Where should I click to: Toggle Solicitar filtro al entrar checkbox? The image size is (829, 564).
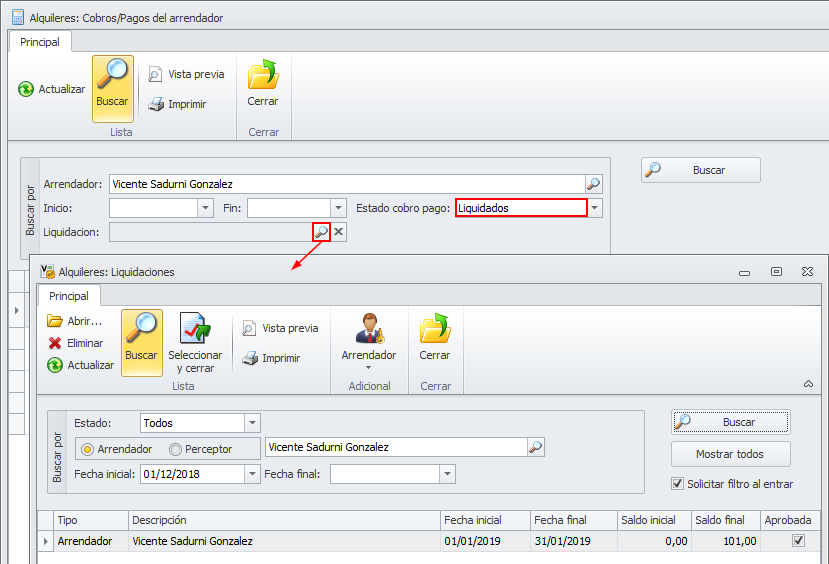pyautogui.click(x=677, y=484)
